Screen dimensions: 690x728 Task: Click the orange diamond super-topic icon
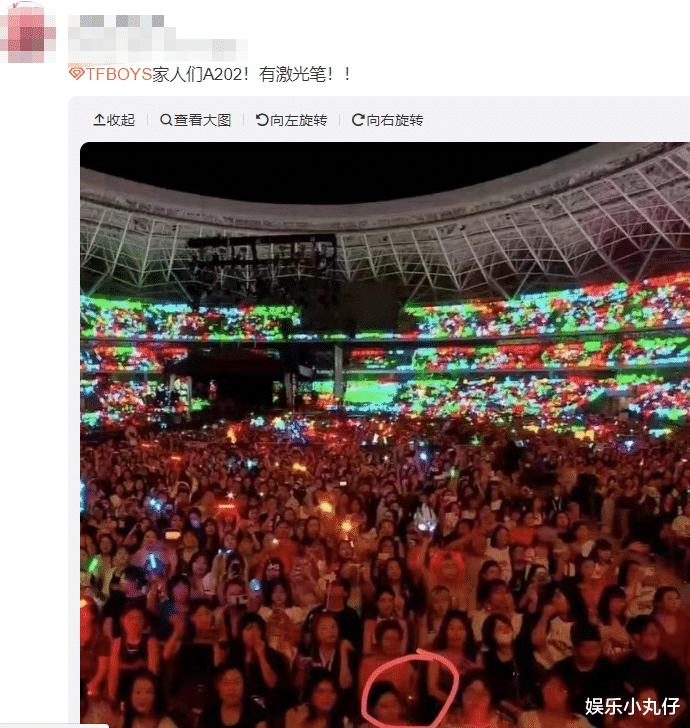click(77, 74)
